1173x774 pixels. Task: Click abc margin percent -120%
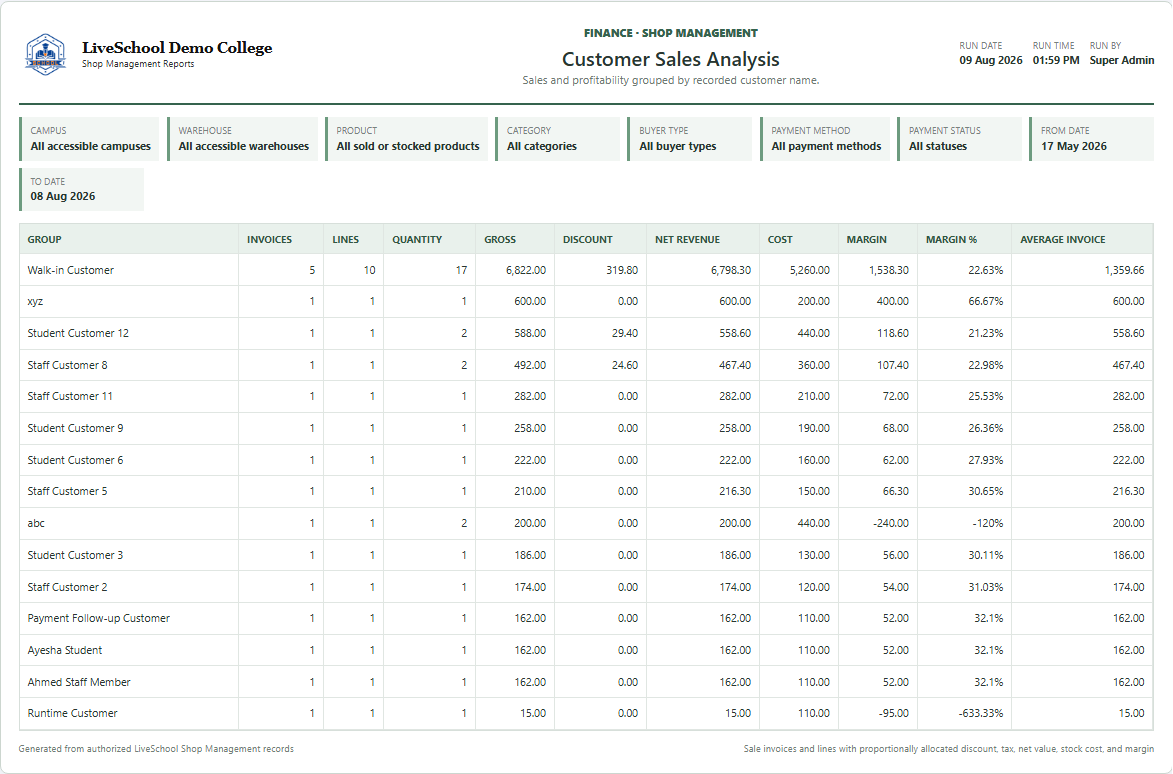tap(987, 523)
